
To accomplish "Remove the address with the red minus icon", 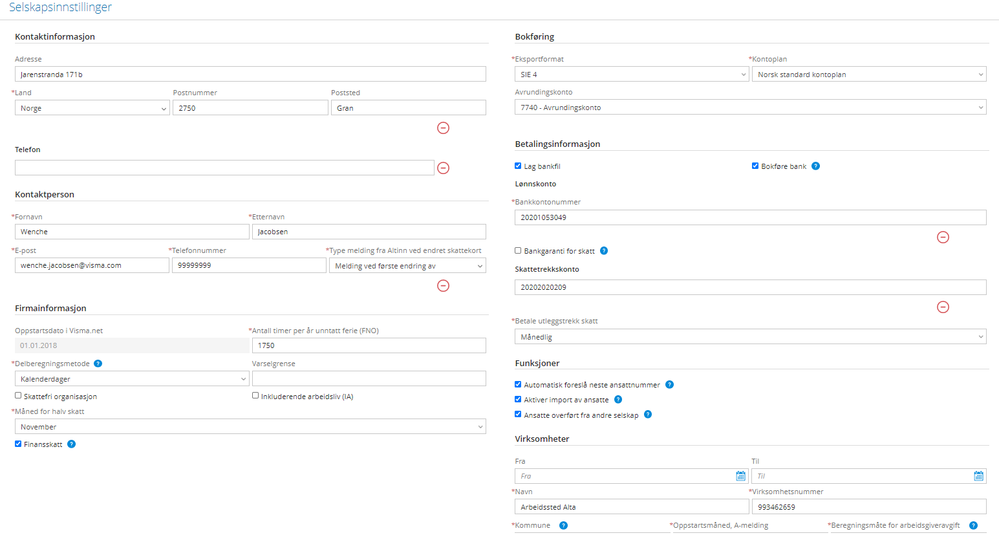I will [x=443, y=128].
